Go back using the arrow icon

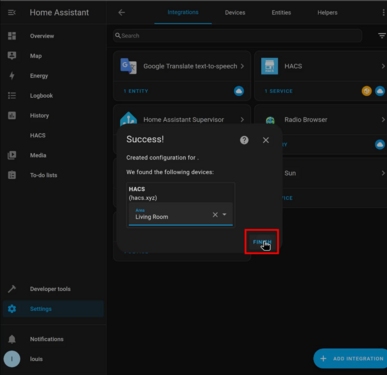pyautogui.click(x=122, y=13)
